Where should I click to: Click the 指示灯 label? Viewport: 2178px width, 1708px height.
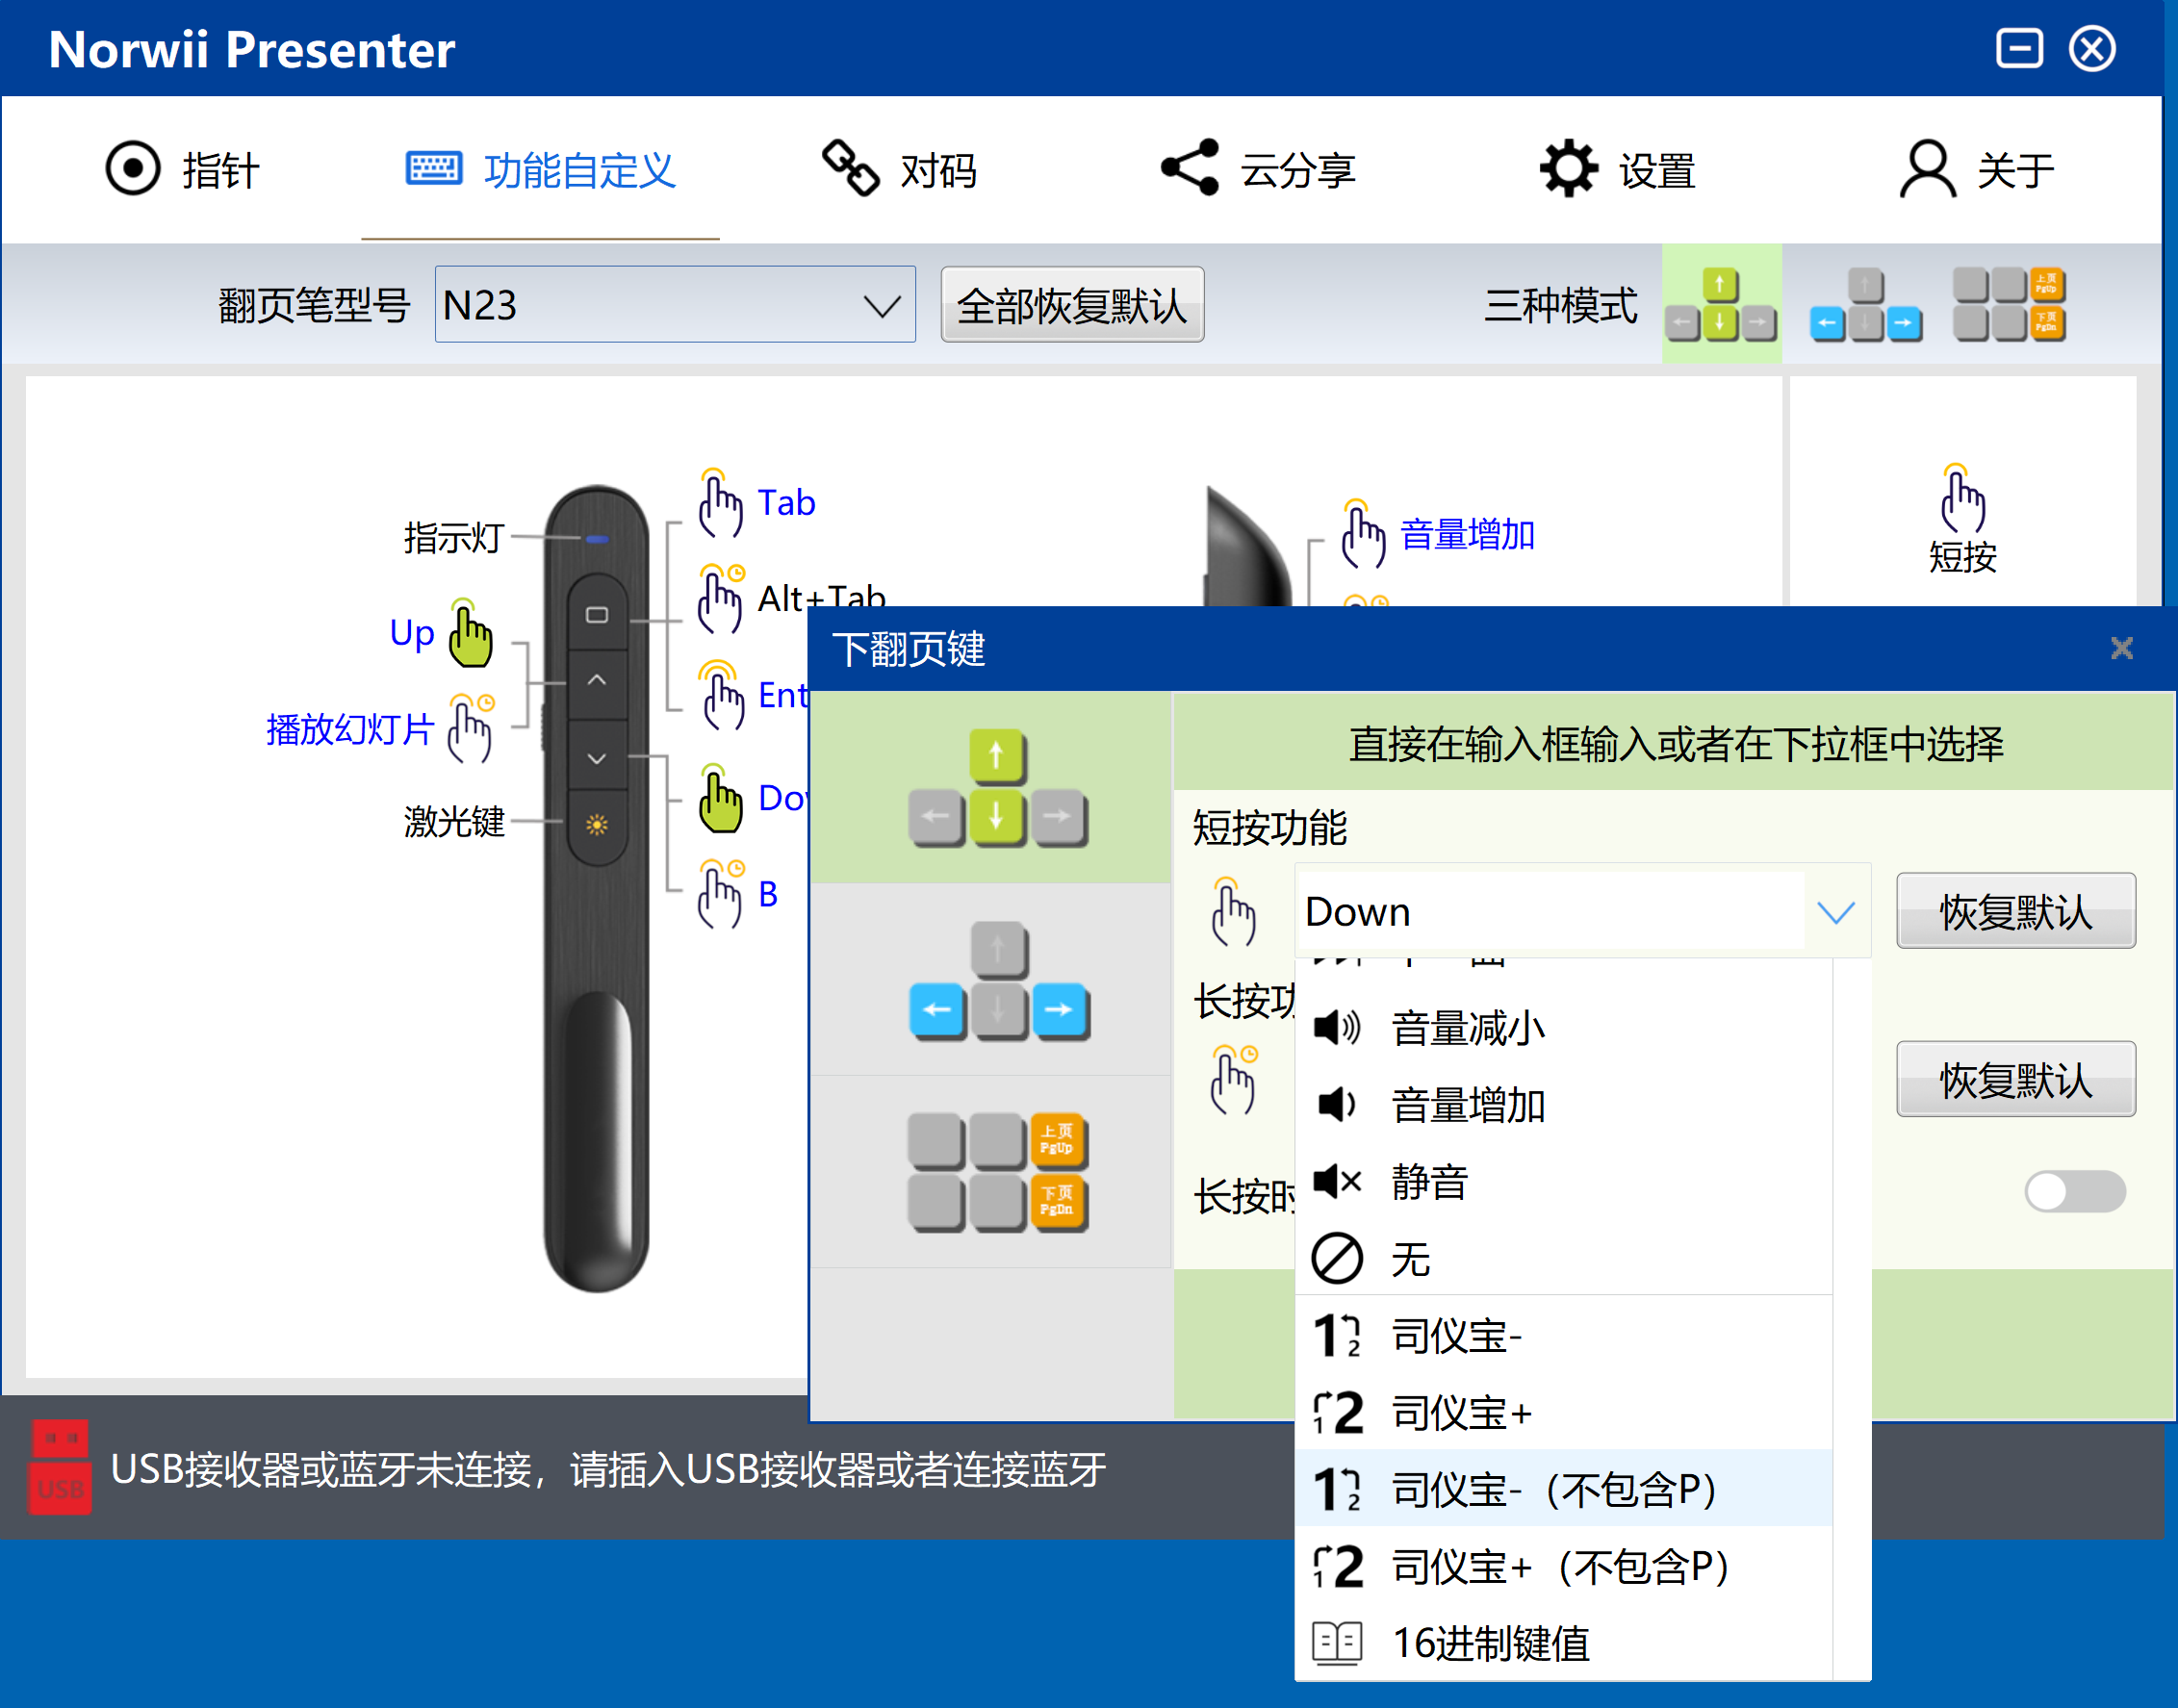pyautogui.click(x=454, y=538)
